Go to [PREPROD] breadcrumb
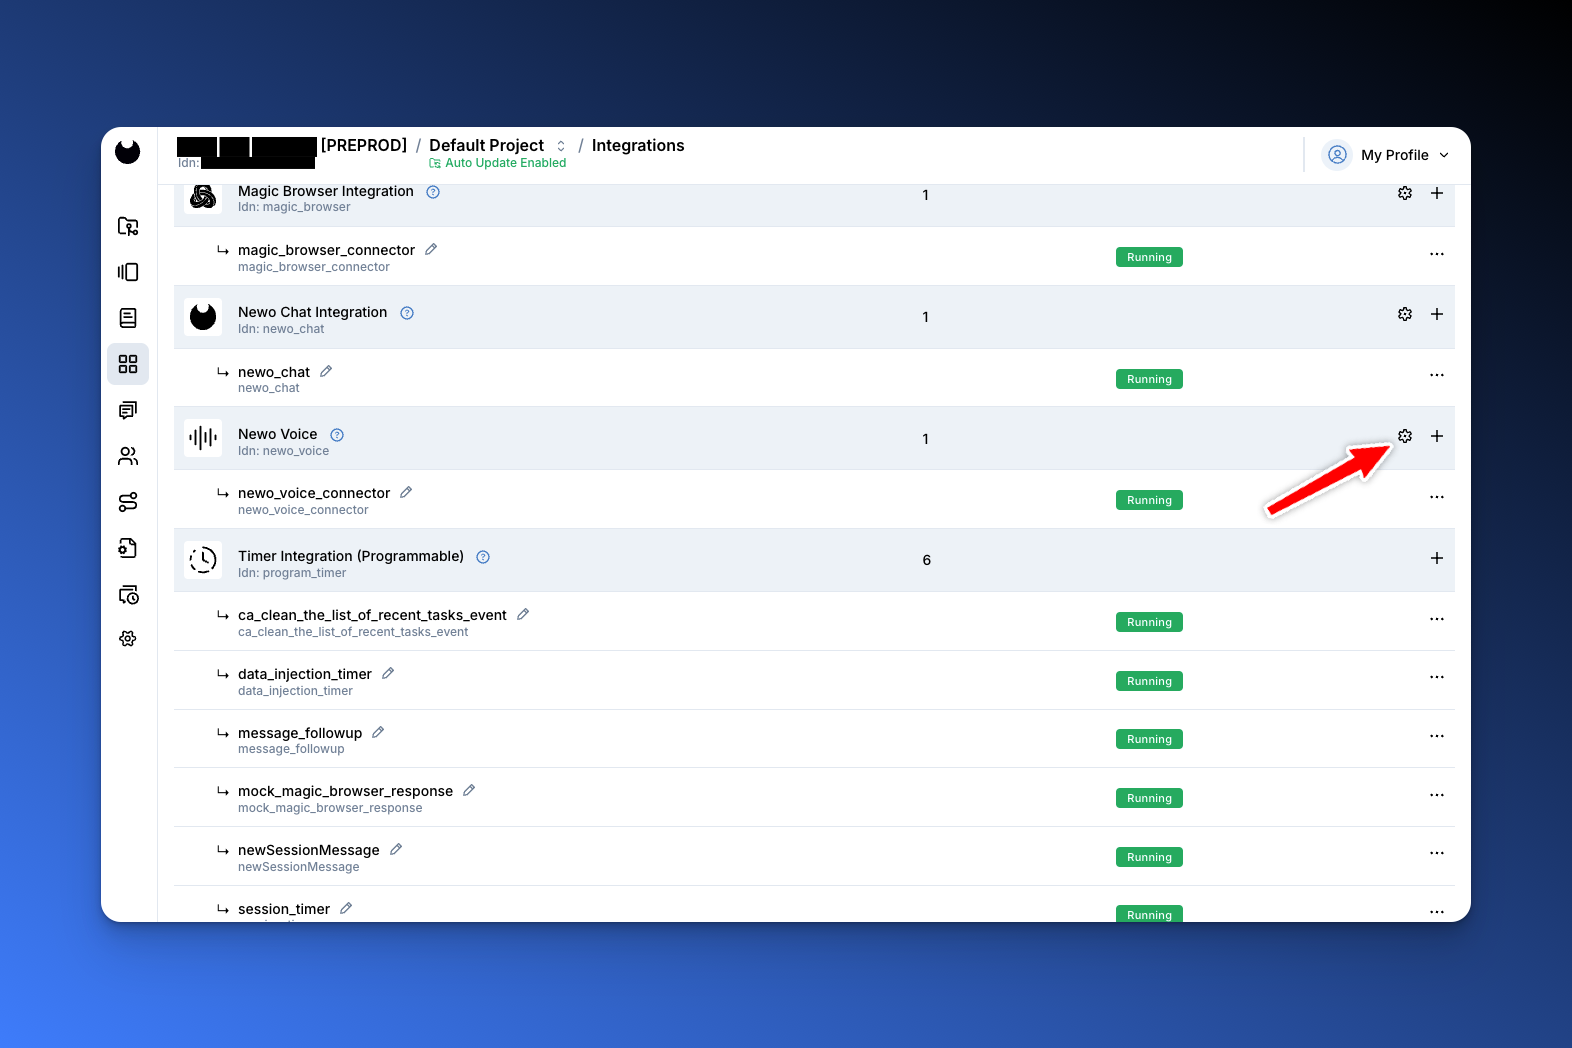This screenshot has width=1572, height=1048. 364,145
